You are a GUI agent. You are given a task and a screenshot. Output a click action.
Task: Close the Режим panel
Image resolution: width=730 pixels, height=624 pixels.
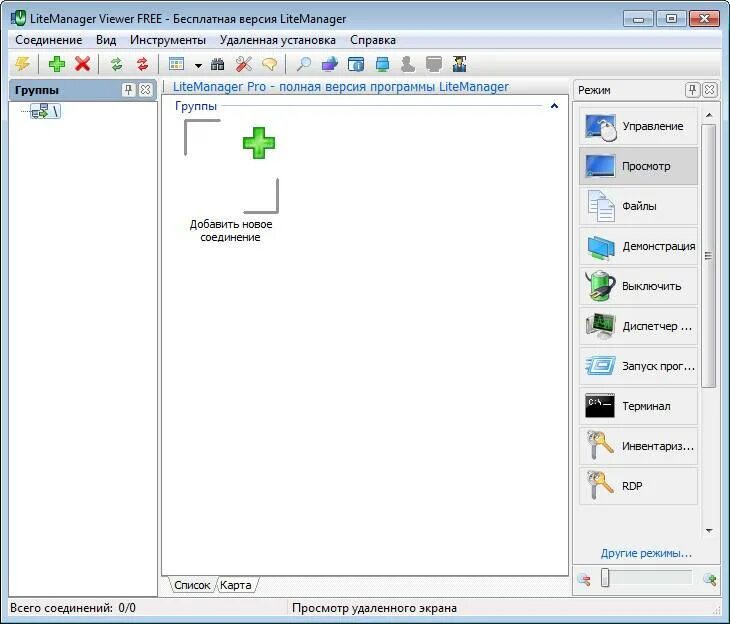[710, 89]
